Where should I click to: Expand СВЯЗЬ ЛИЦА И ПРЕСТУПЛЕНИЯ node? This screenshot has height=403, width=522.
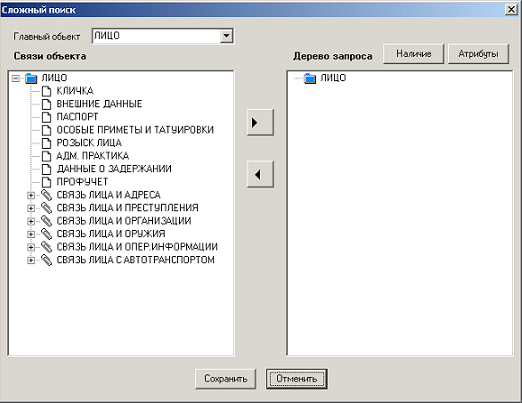point(31,208)
